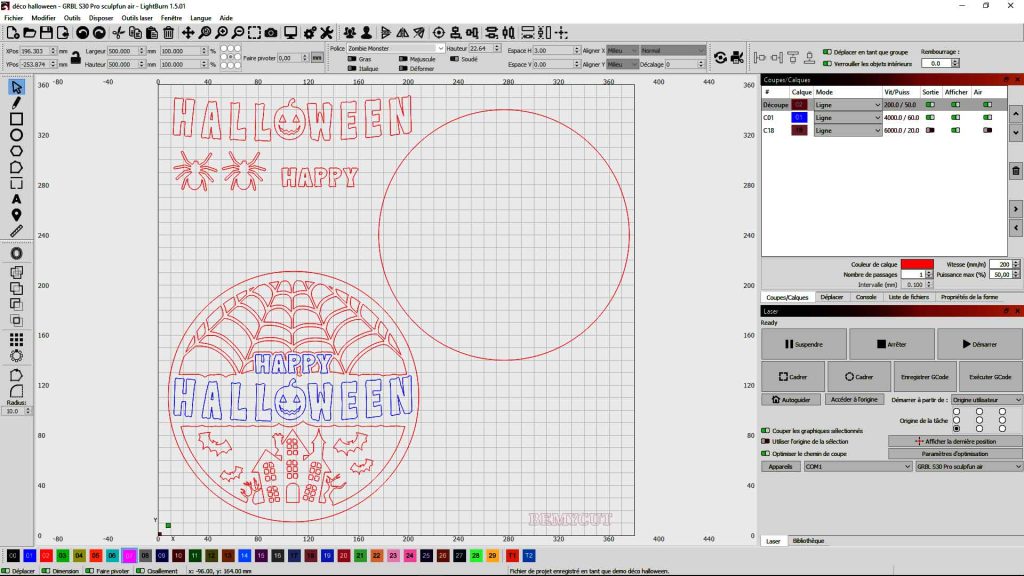
Task: Select the Rectangle drawing tool
Action: [16, 119]
